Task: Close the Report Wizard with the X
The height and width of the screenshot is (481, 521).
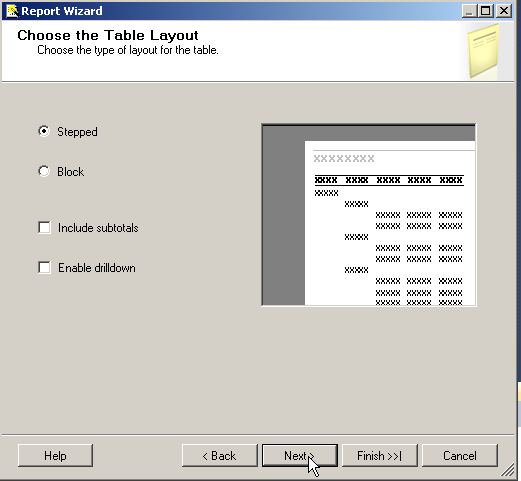Action: coord(504,11)
